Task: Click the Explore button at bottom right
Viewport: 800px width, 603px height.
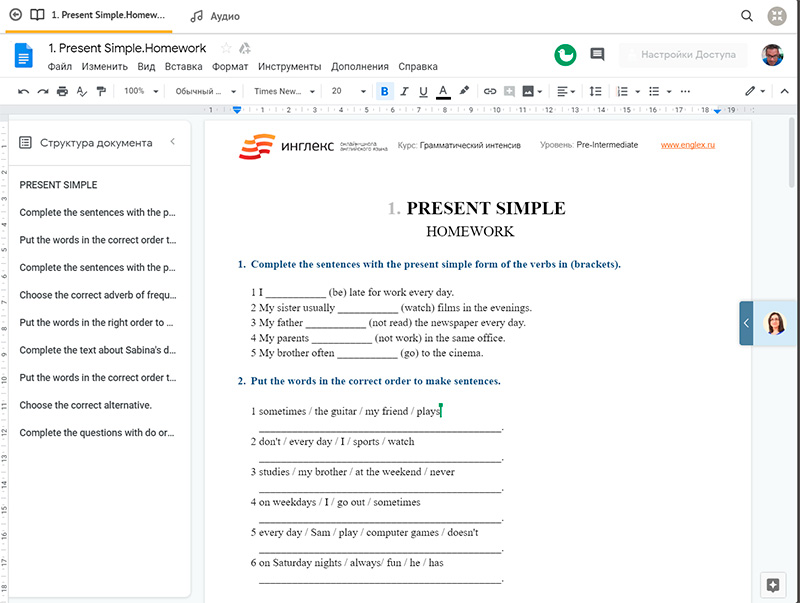Action: coord(771,585)
